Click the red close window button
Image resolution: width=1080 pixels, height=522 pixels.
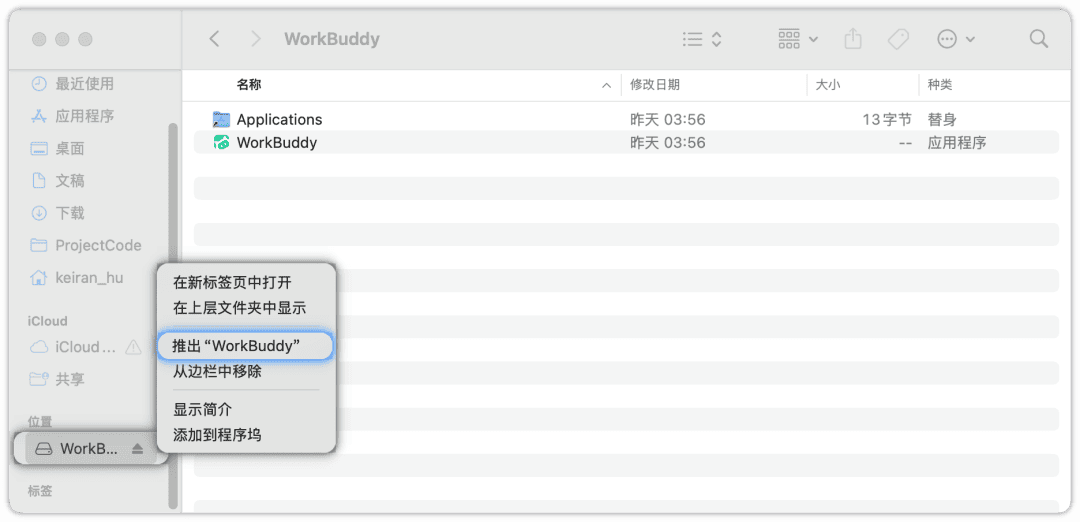tap(39, 39)
